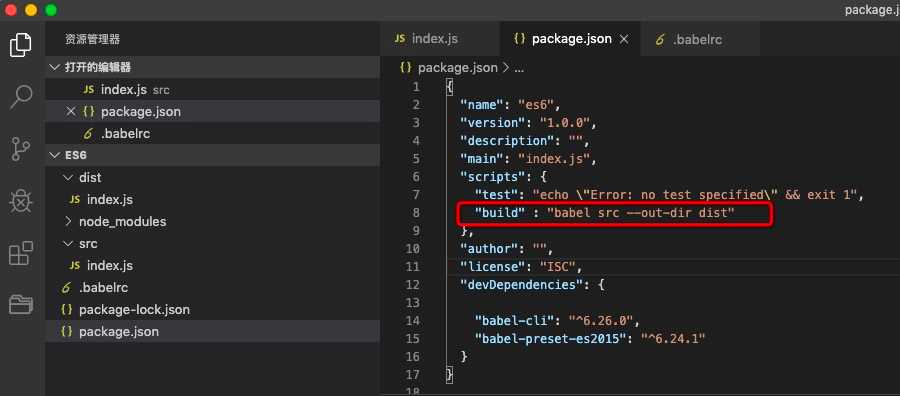This screenshot has width=900, height=396.
Task: Click the echo error script string
Action: click(695, 195)
